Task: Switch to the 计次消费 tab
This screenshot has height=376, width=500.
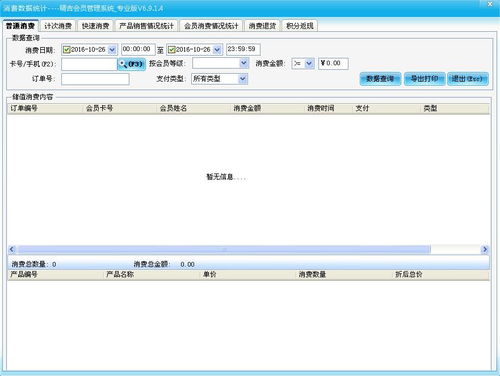Action: pos(58,26)
